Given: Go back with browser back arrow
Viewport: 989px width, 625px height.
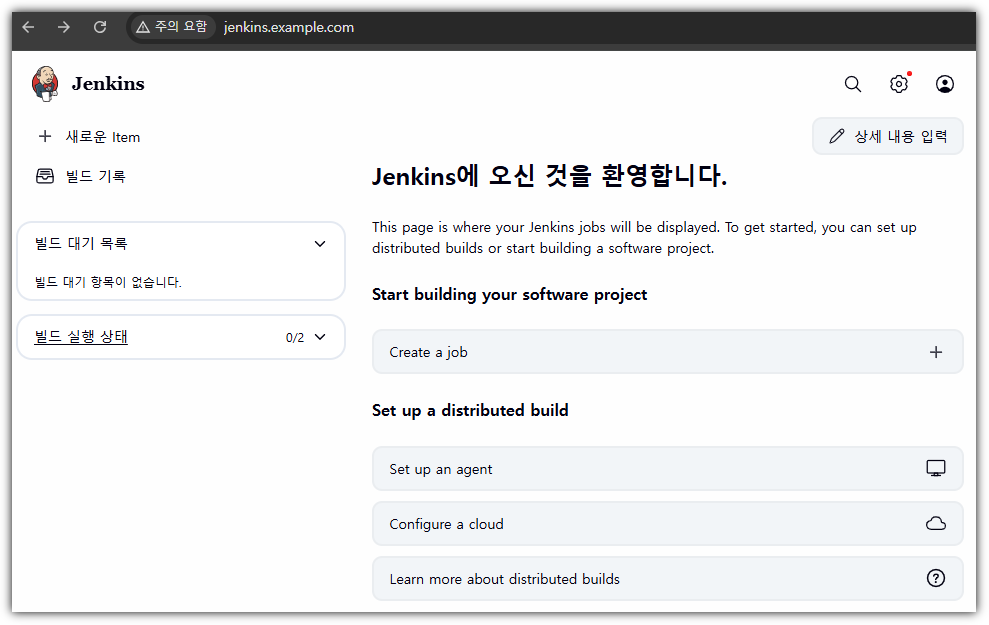Looking at the screenshot, I should pyautogui.click(x=28, y=27).
